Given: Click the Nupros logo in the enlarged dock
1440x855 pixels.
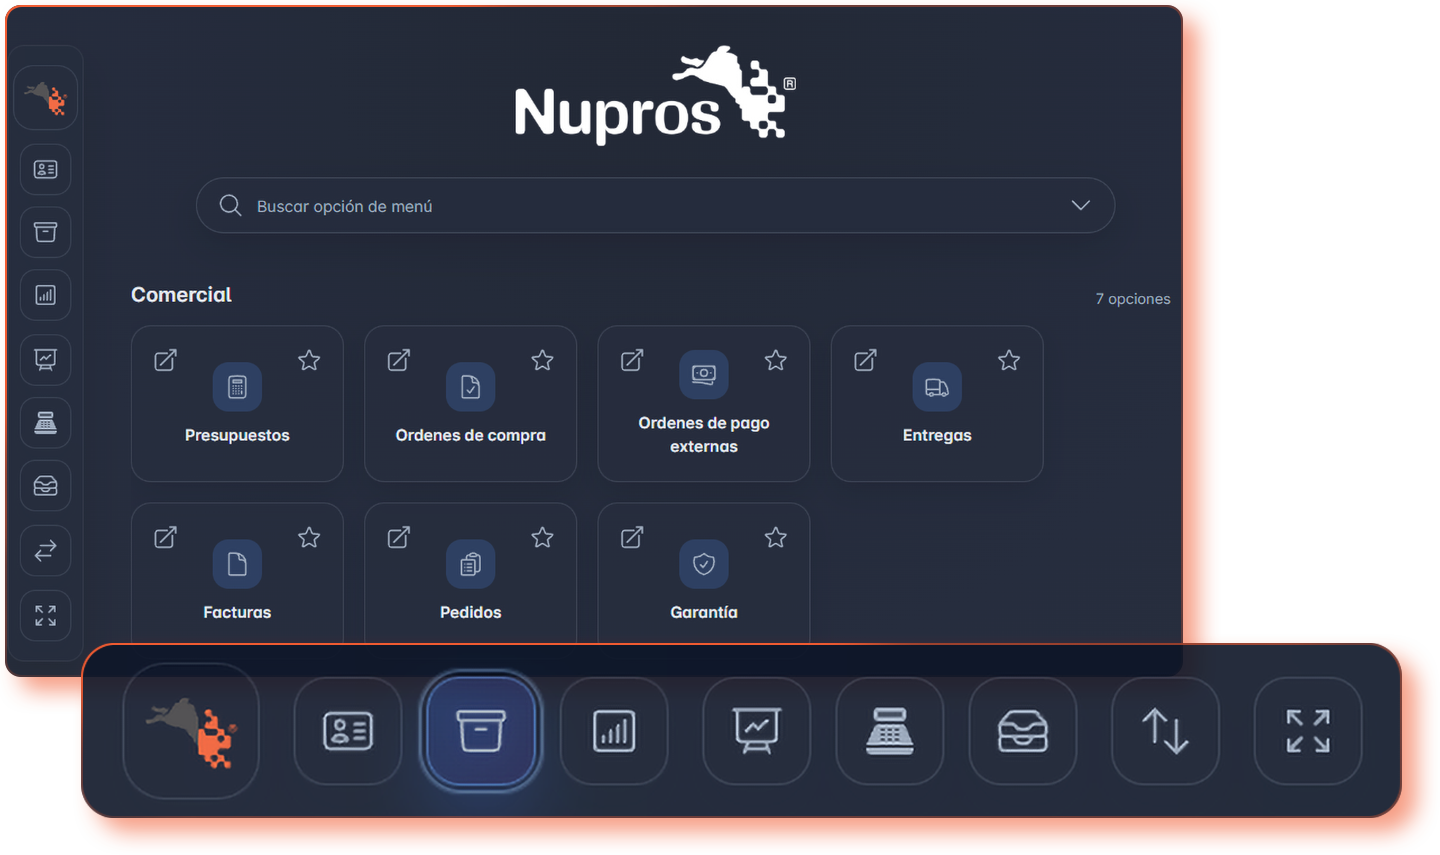Looking at the screenshot, I should tap(191, 731).
